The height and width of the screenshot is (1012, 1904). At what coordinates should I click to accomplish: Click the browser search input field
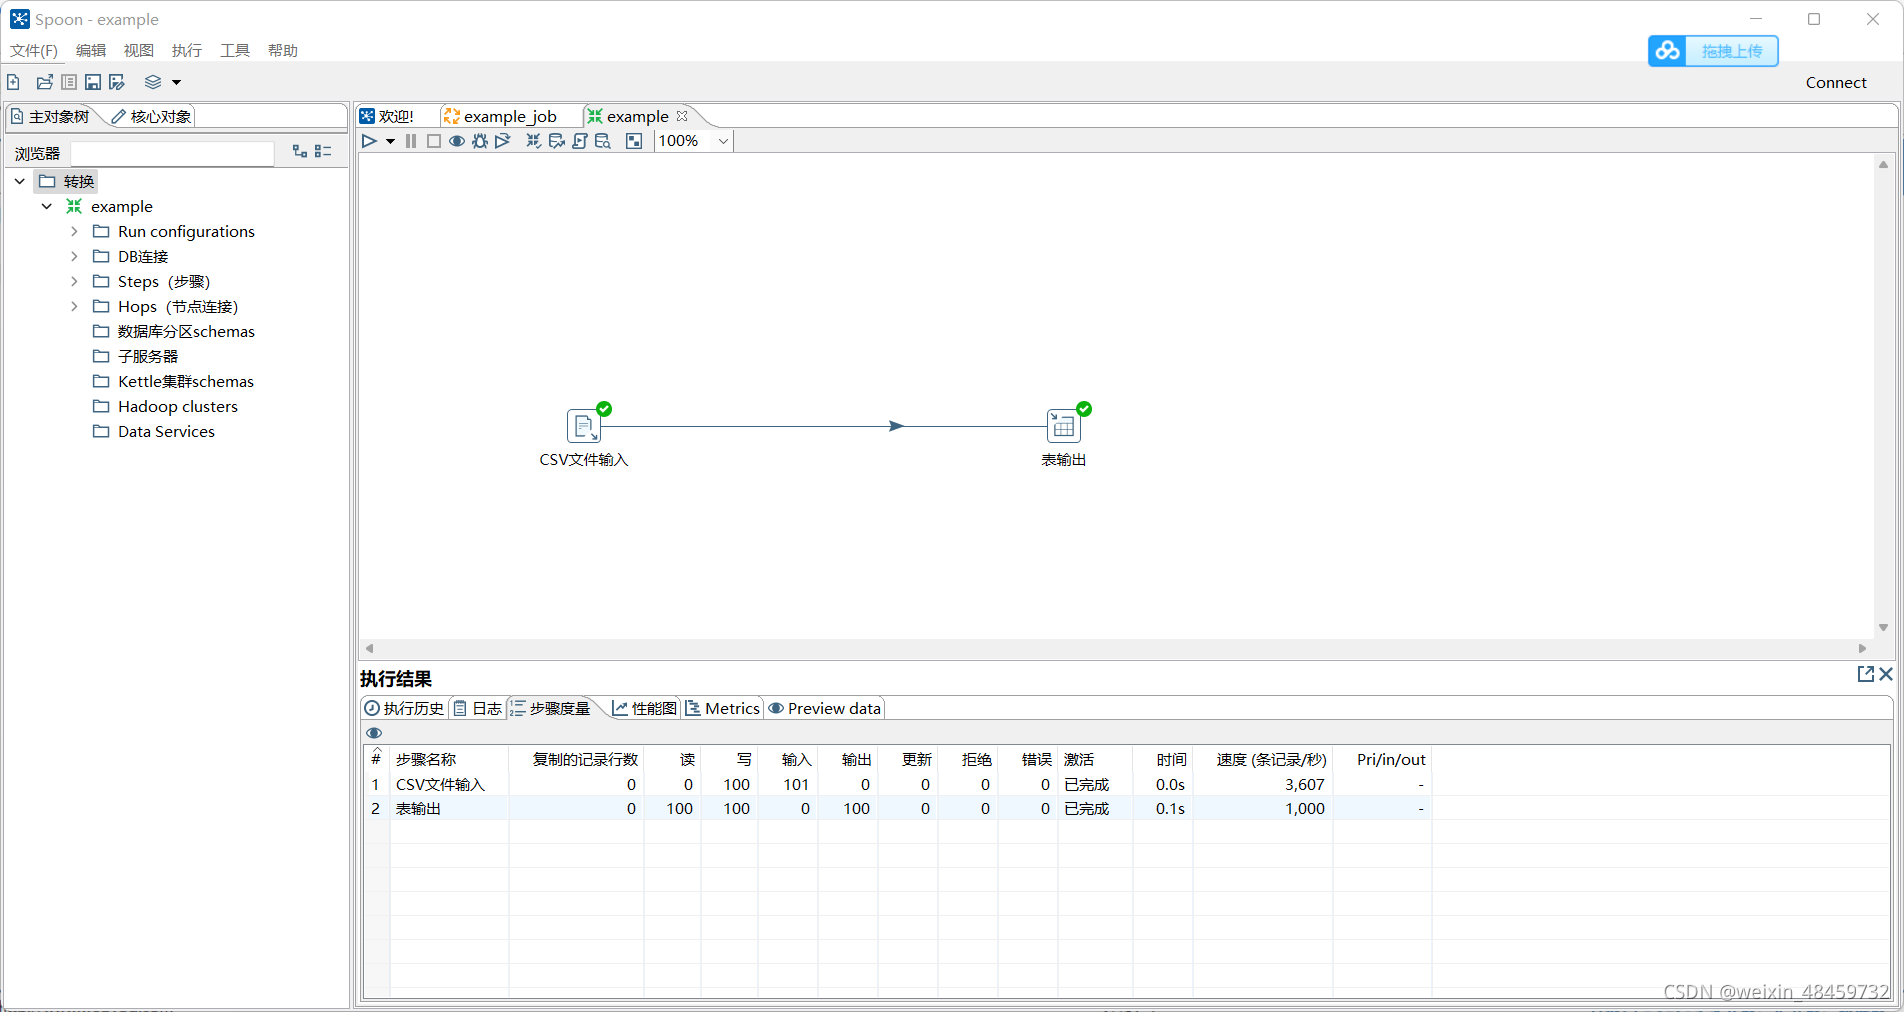click(x=173, y=153)
